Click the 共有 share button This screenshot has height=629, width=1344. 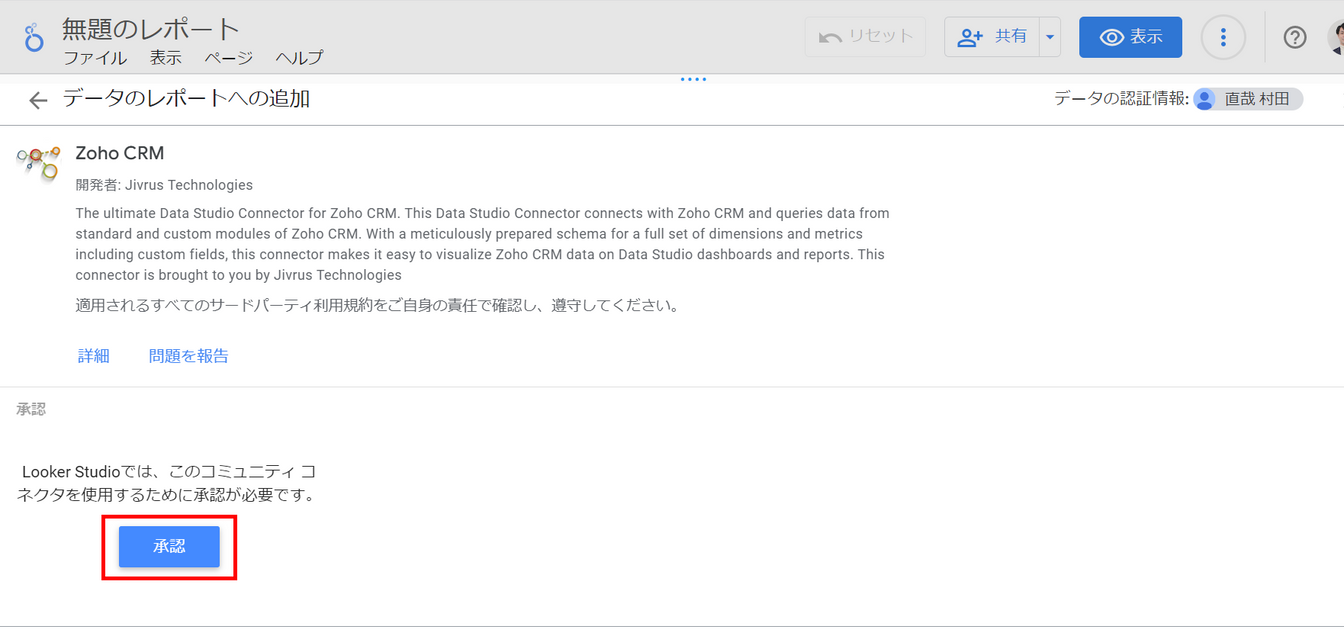(992, 37)
